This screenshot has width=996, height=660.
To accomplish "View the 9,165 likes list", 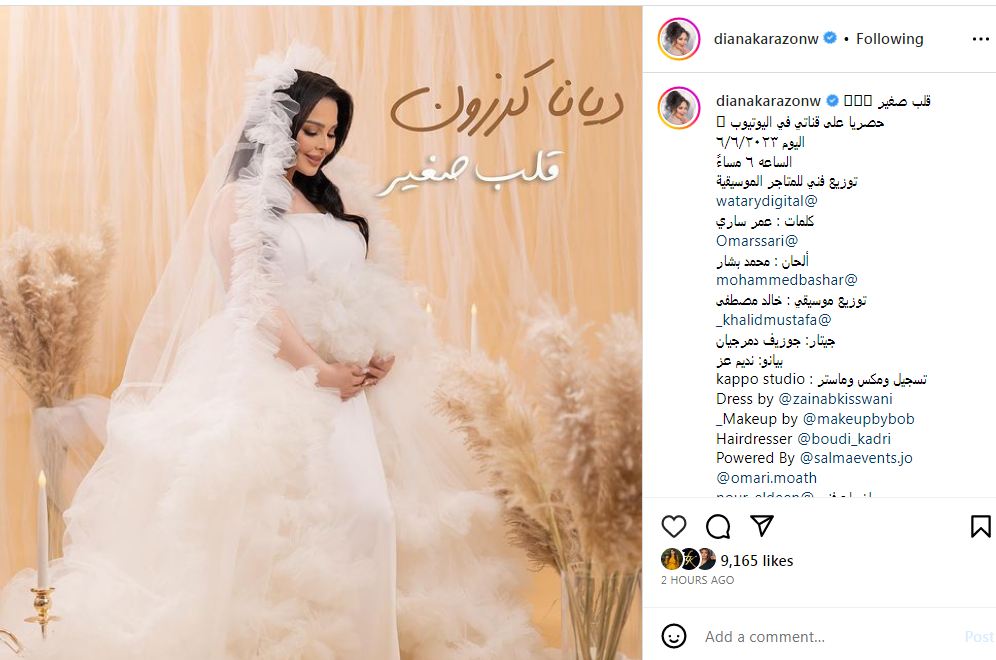I will [x=757, y=561].
